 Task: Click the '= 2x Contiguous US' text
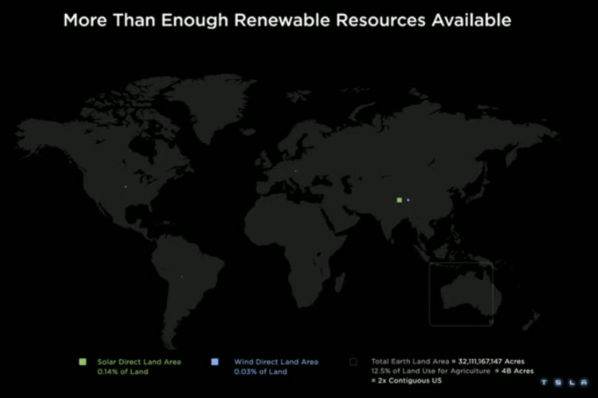coord(406,380)
